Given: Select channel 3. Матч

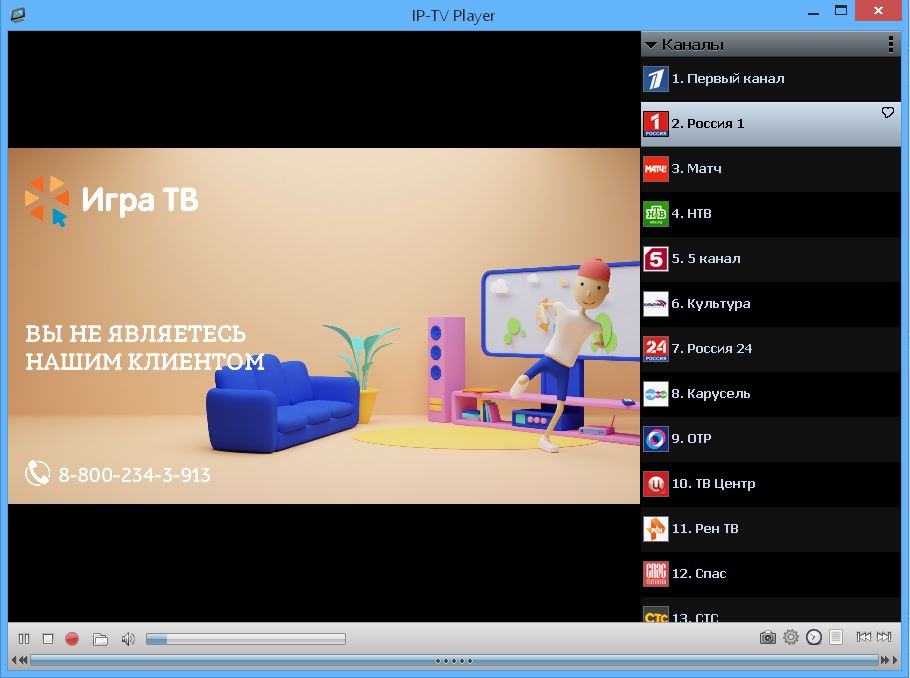Looking at the screenshot, I should 771,169.
